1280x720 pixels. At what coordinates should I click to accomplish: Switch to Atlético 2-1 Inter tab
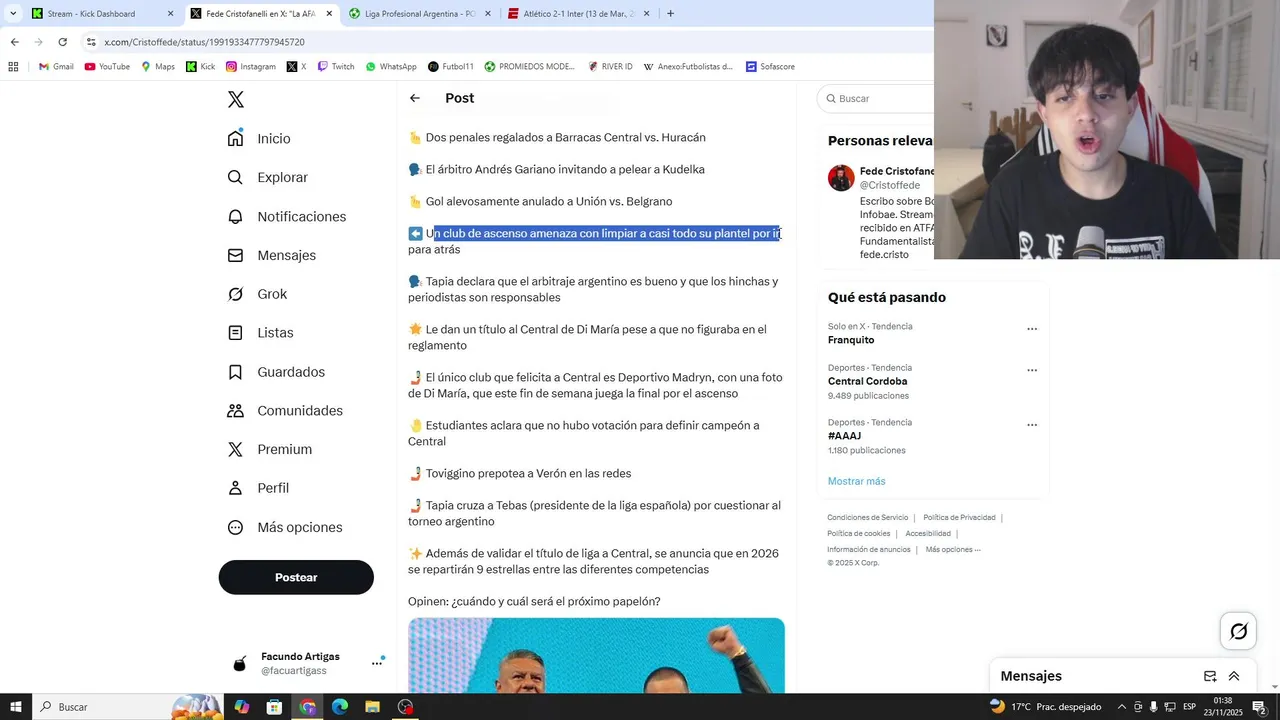[578, 14]
